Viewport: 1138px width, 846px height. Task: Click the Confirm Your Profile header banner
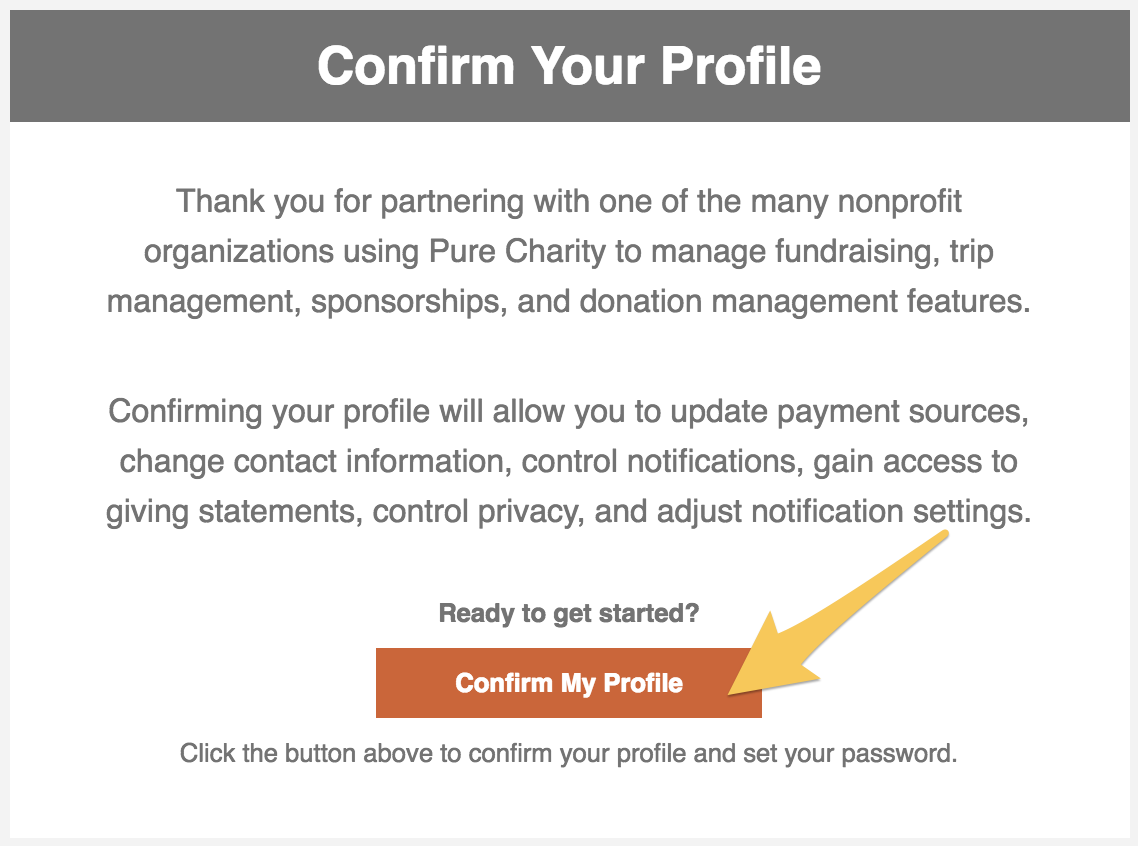point(569,65)
